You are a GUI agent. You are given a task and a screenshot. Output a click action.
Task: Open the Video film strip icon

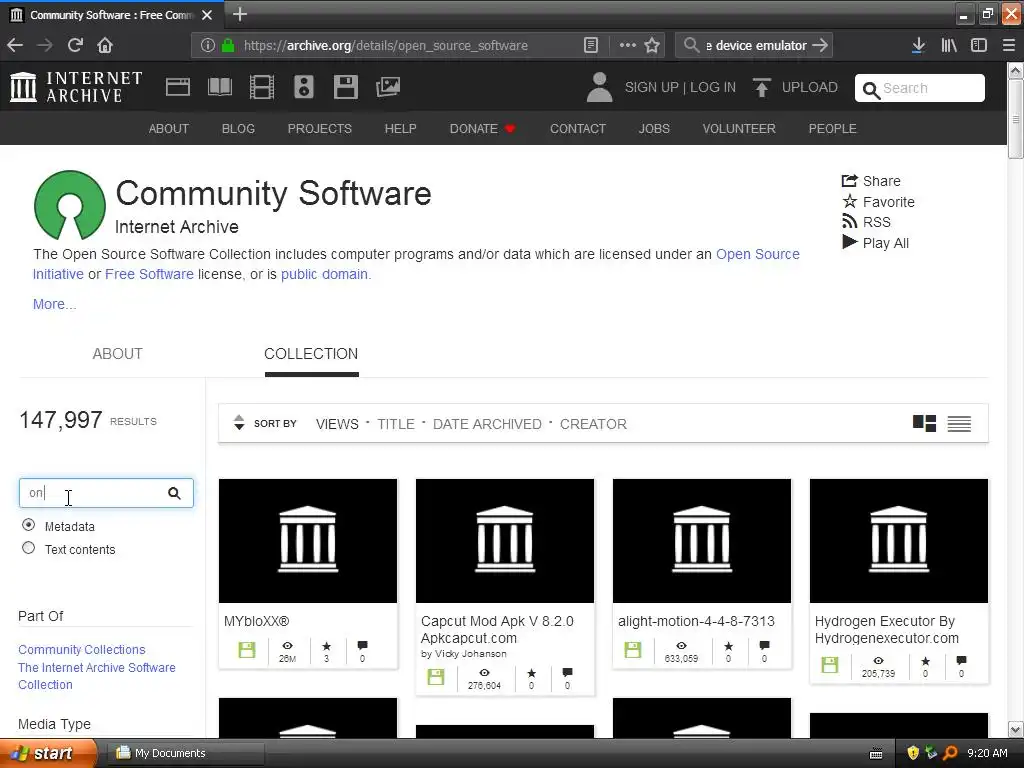(262, 87)
